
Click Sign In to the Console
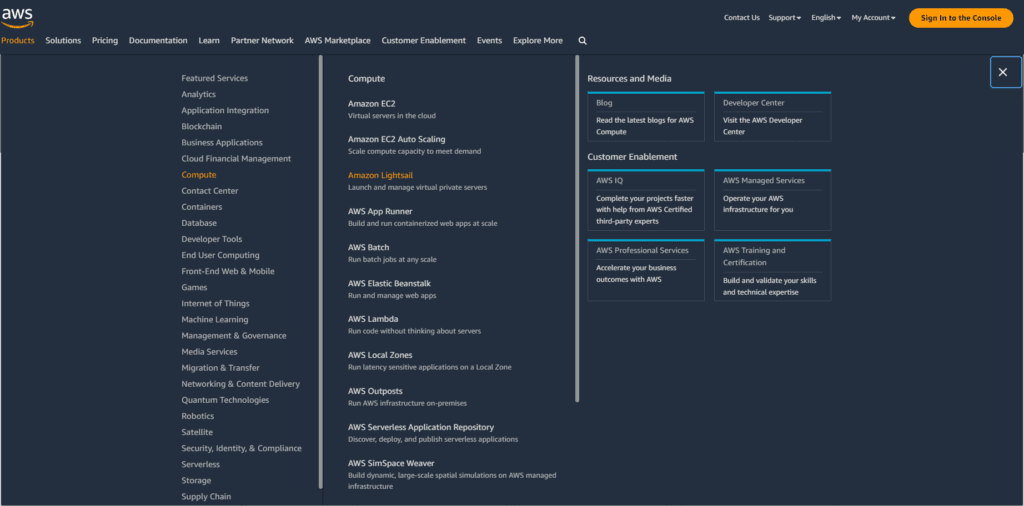[x=961, y=18]
